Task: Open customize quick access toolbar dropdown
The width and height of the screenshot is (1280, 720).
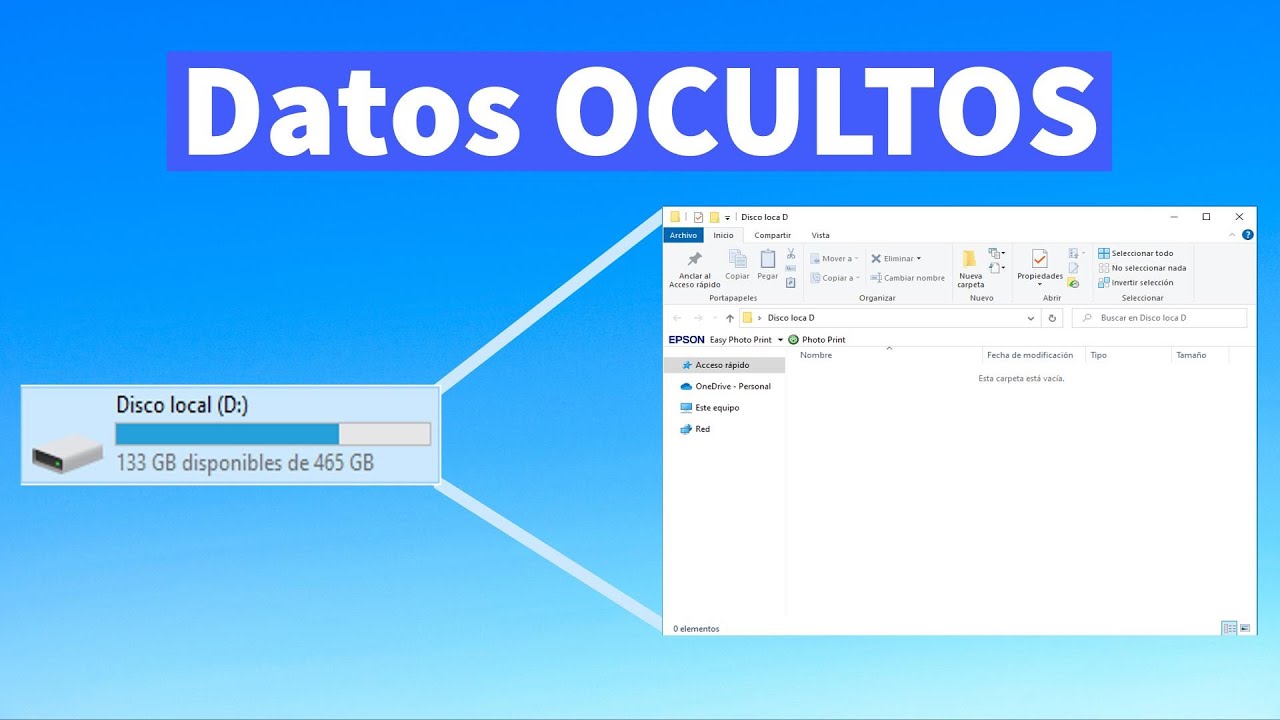Action: 728,218
